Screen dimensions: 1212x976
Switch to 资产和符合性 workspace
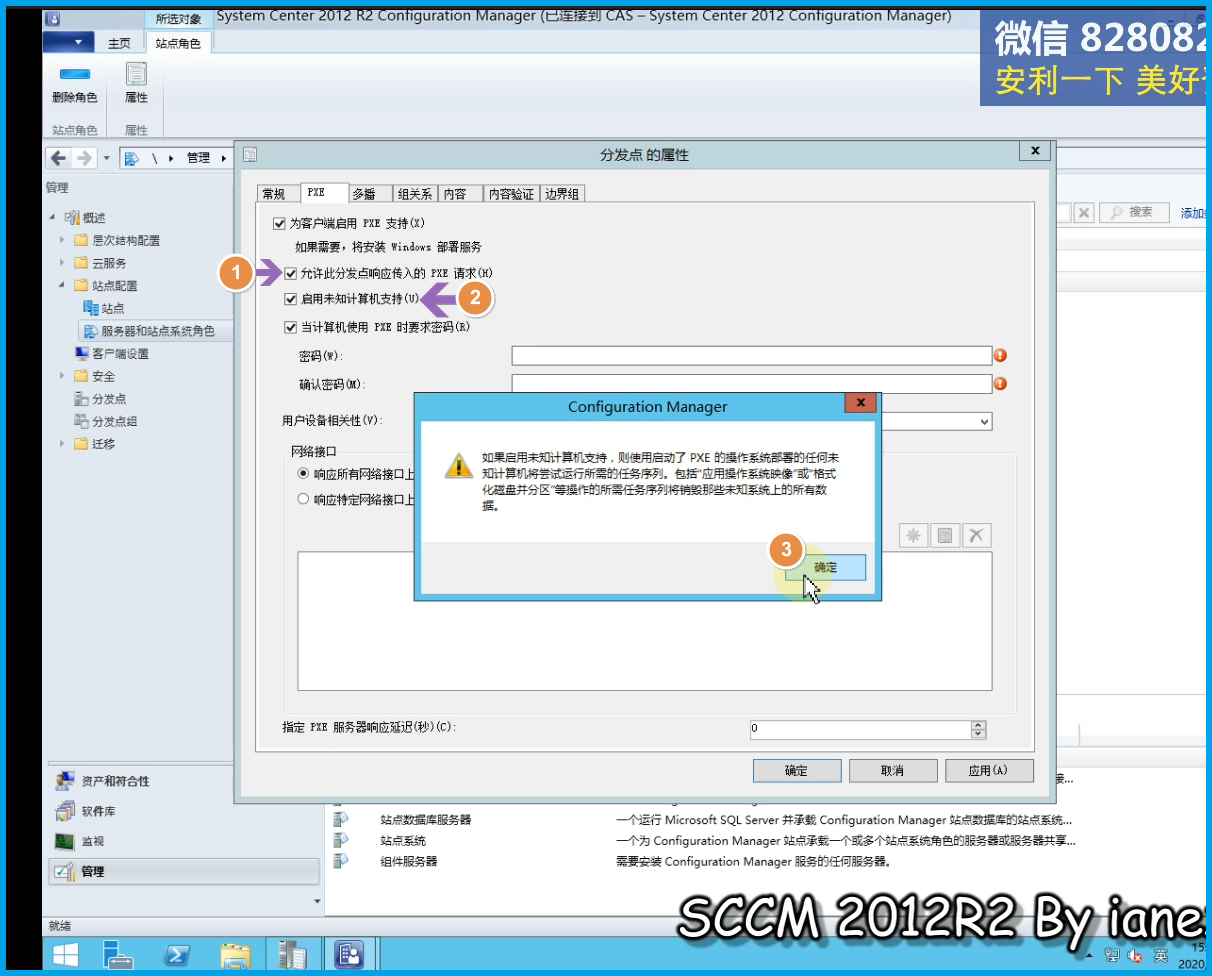(115, 781)
